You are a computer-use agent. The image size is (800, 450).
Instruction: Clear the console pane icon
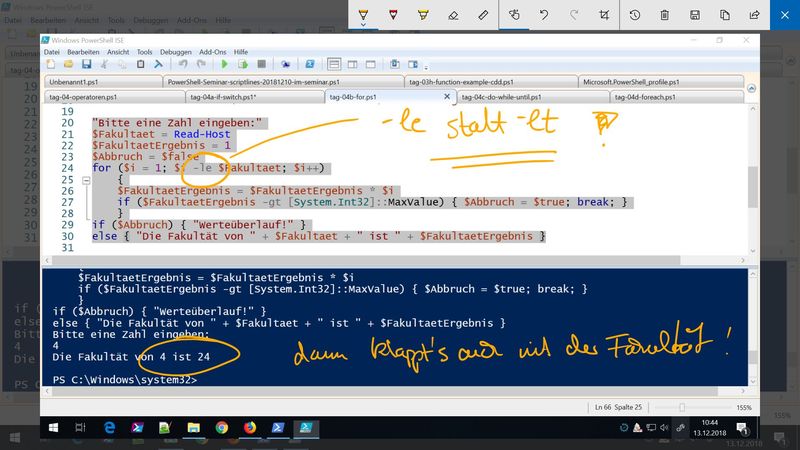[x=159, y=64]
